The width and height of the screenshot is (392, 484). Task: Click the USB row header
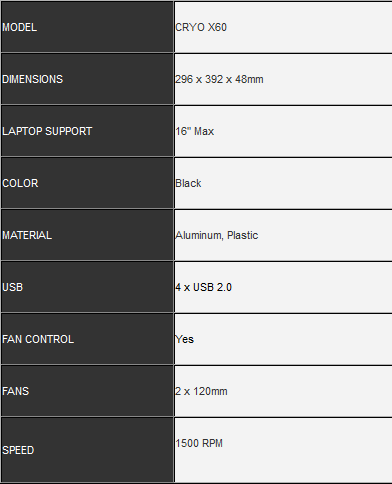pos(87,287)
